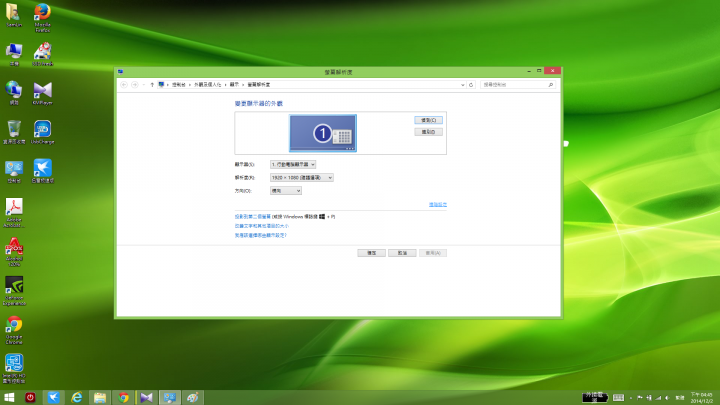Click the Detect (偵測) button
The image size is (720, 405).
[x=428, y=120]
